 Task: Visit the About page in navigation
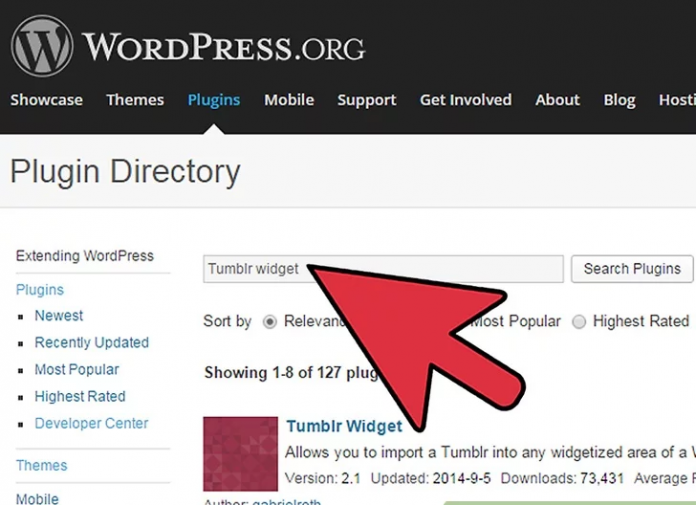point(557,100)
